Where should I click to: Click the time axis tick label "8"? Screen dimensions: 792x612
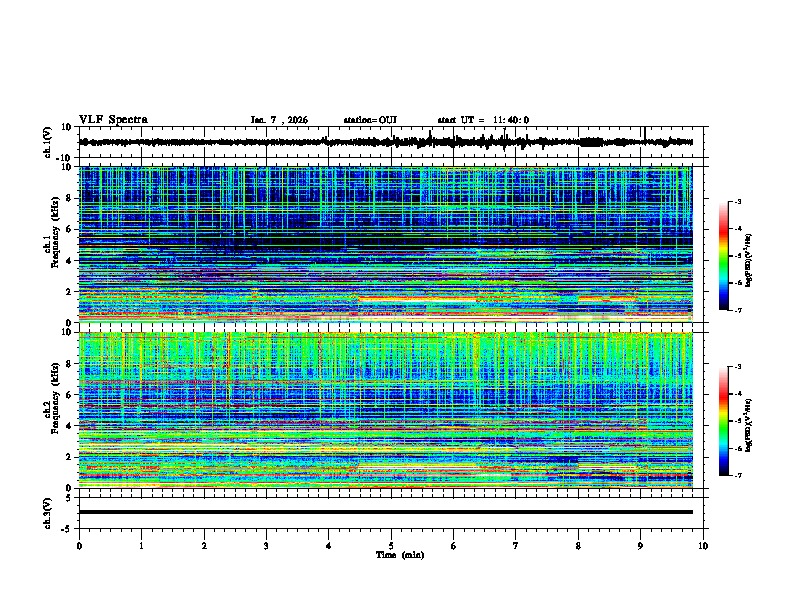tap(578, 546)
